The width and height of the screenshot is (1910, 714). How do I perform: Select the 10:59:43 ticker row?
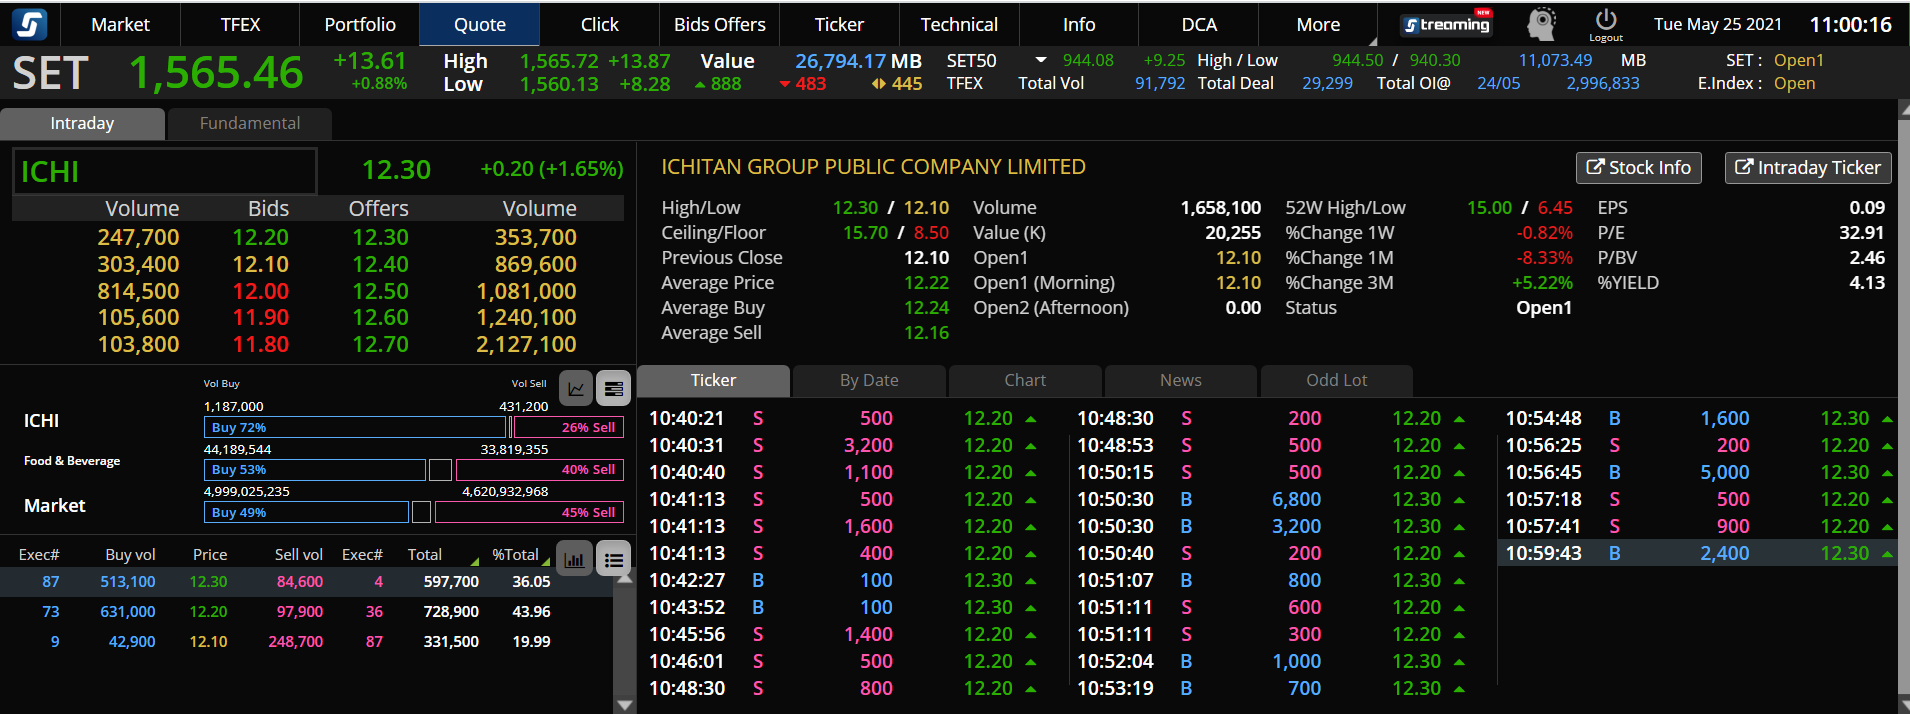[x=1697, y=553]
